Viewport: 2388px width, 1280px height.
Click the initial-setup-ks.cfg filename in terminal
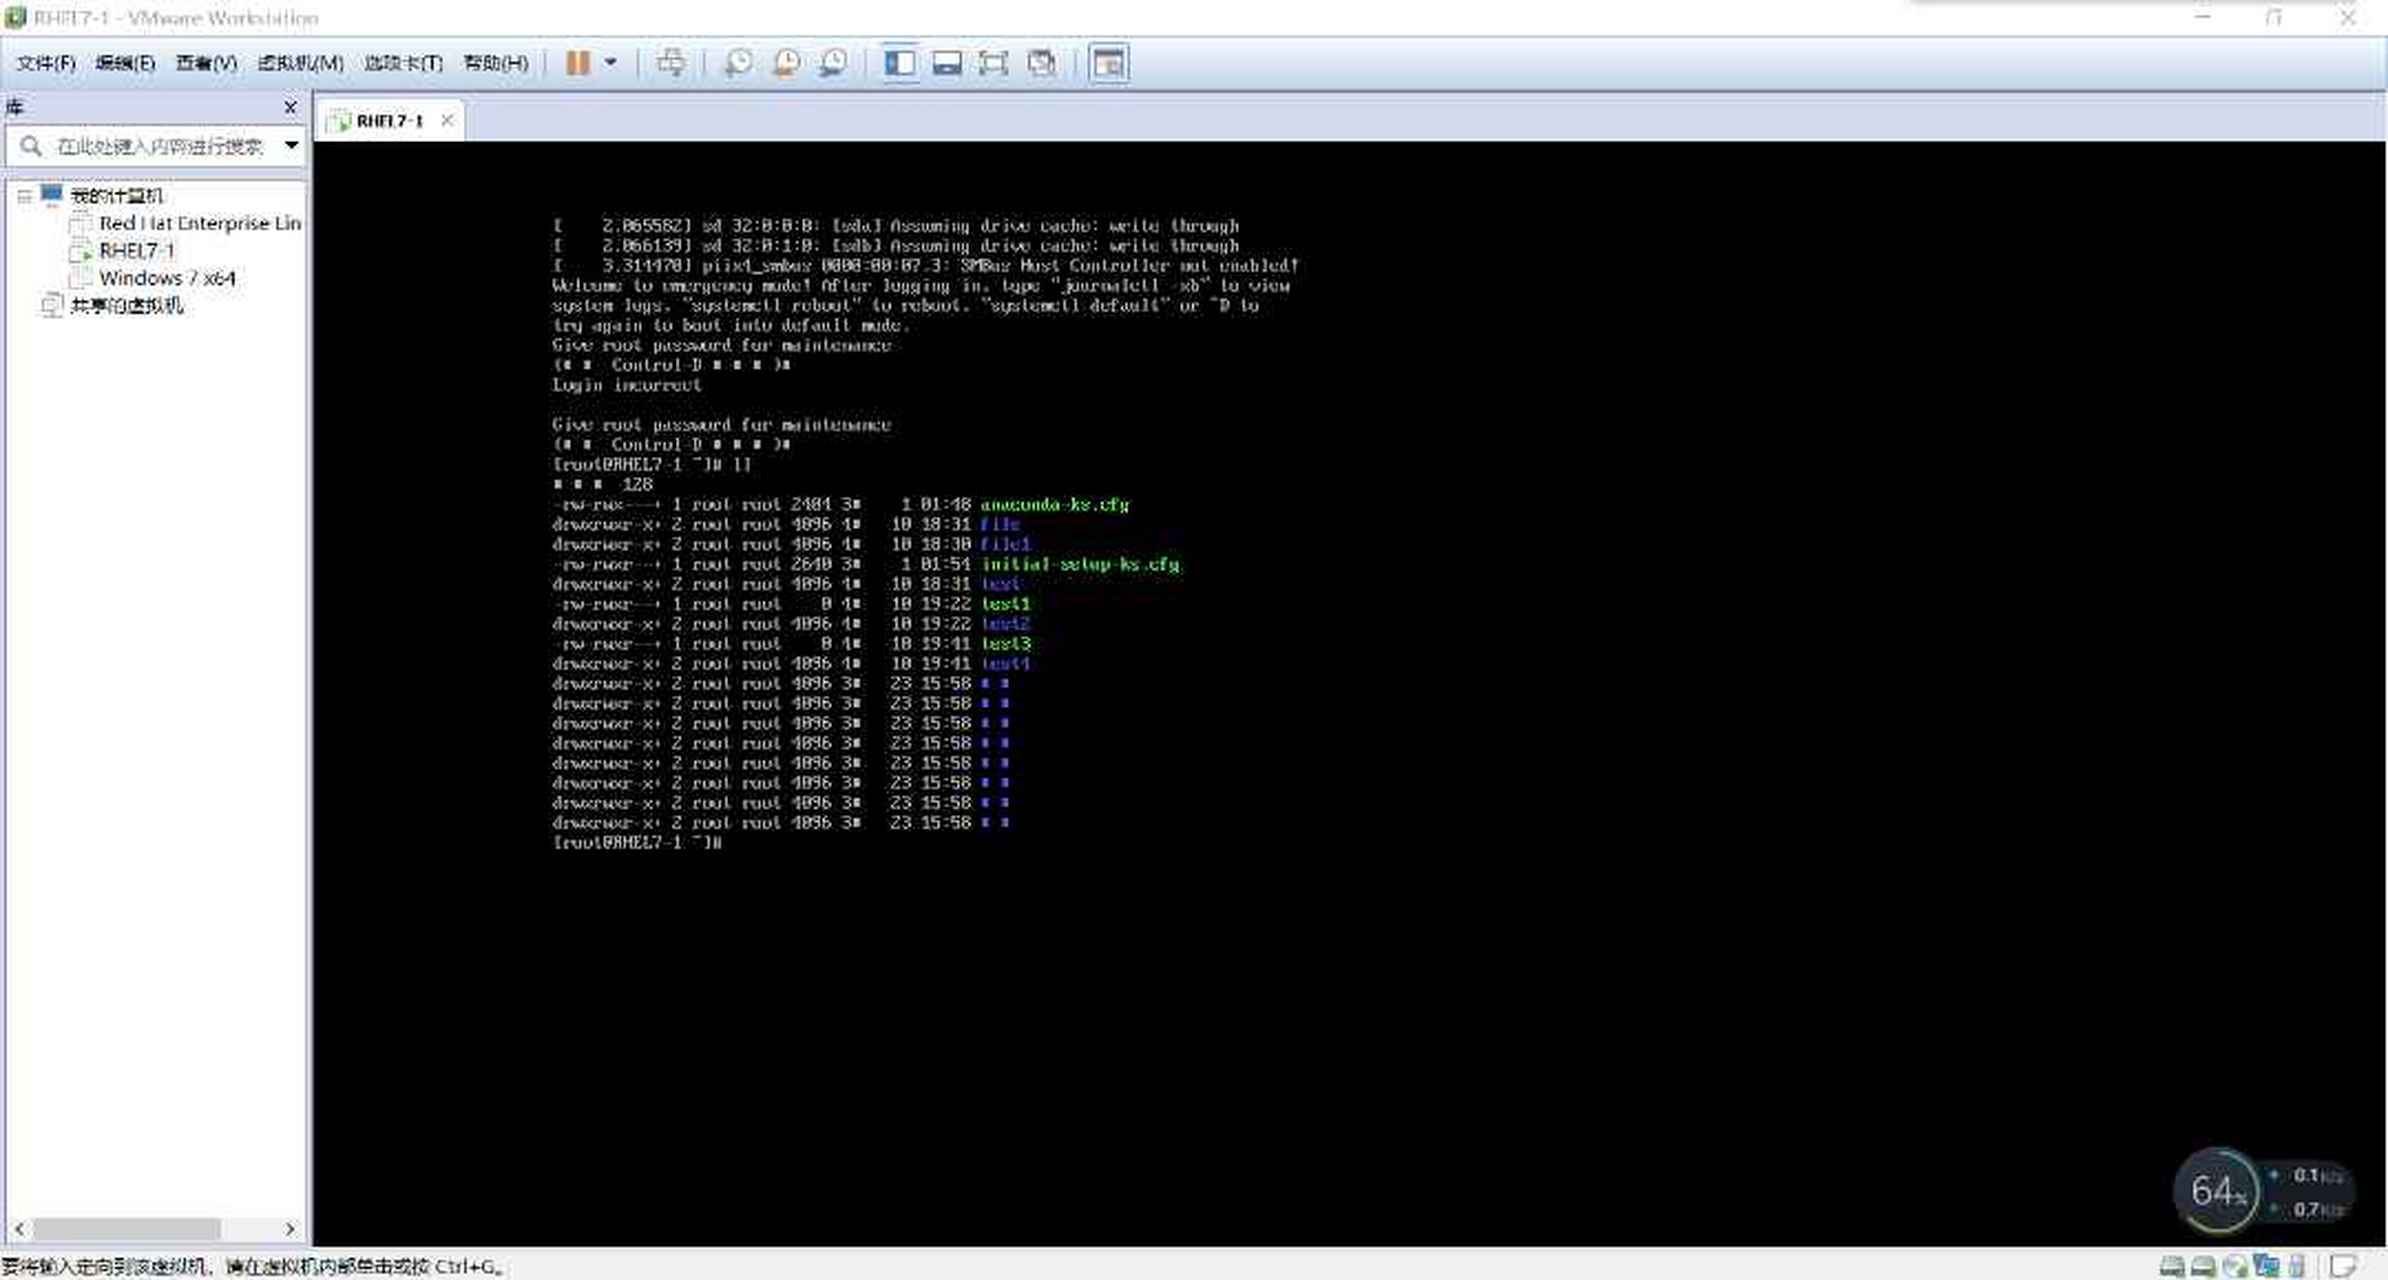click(1080, 565)
